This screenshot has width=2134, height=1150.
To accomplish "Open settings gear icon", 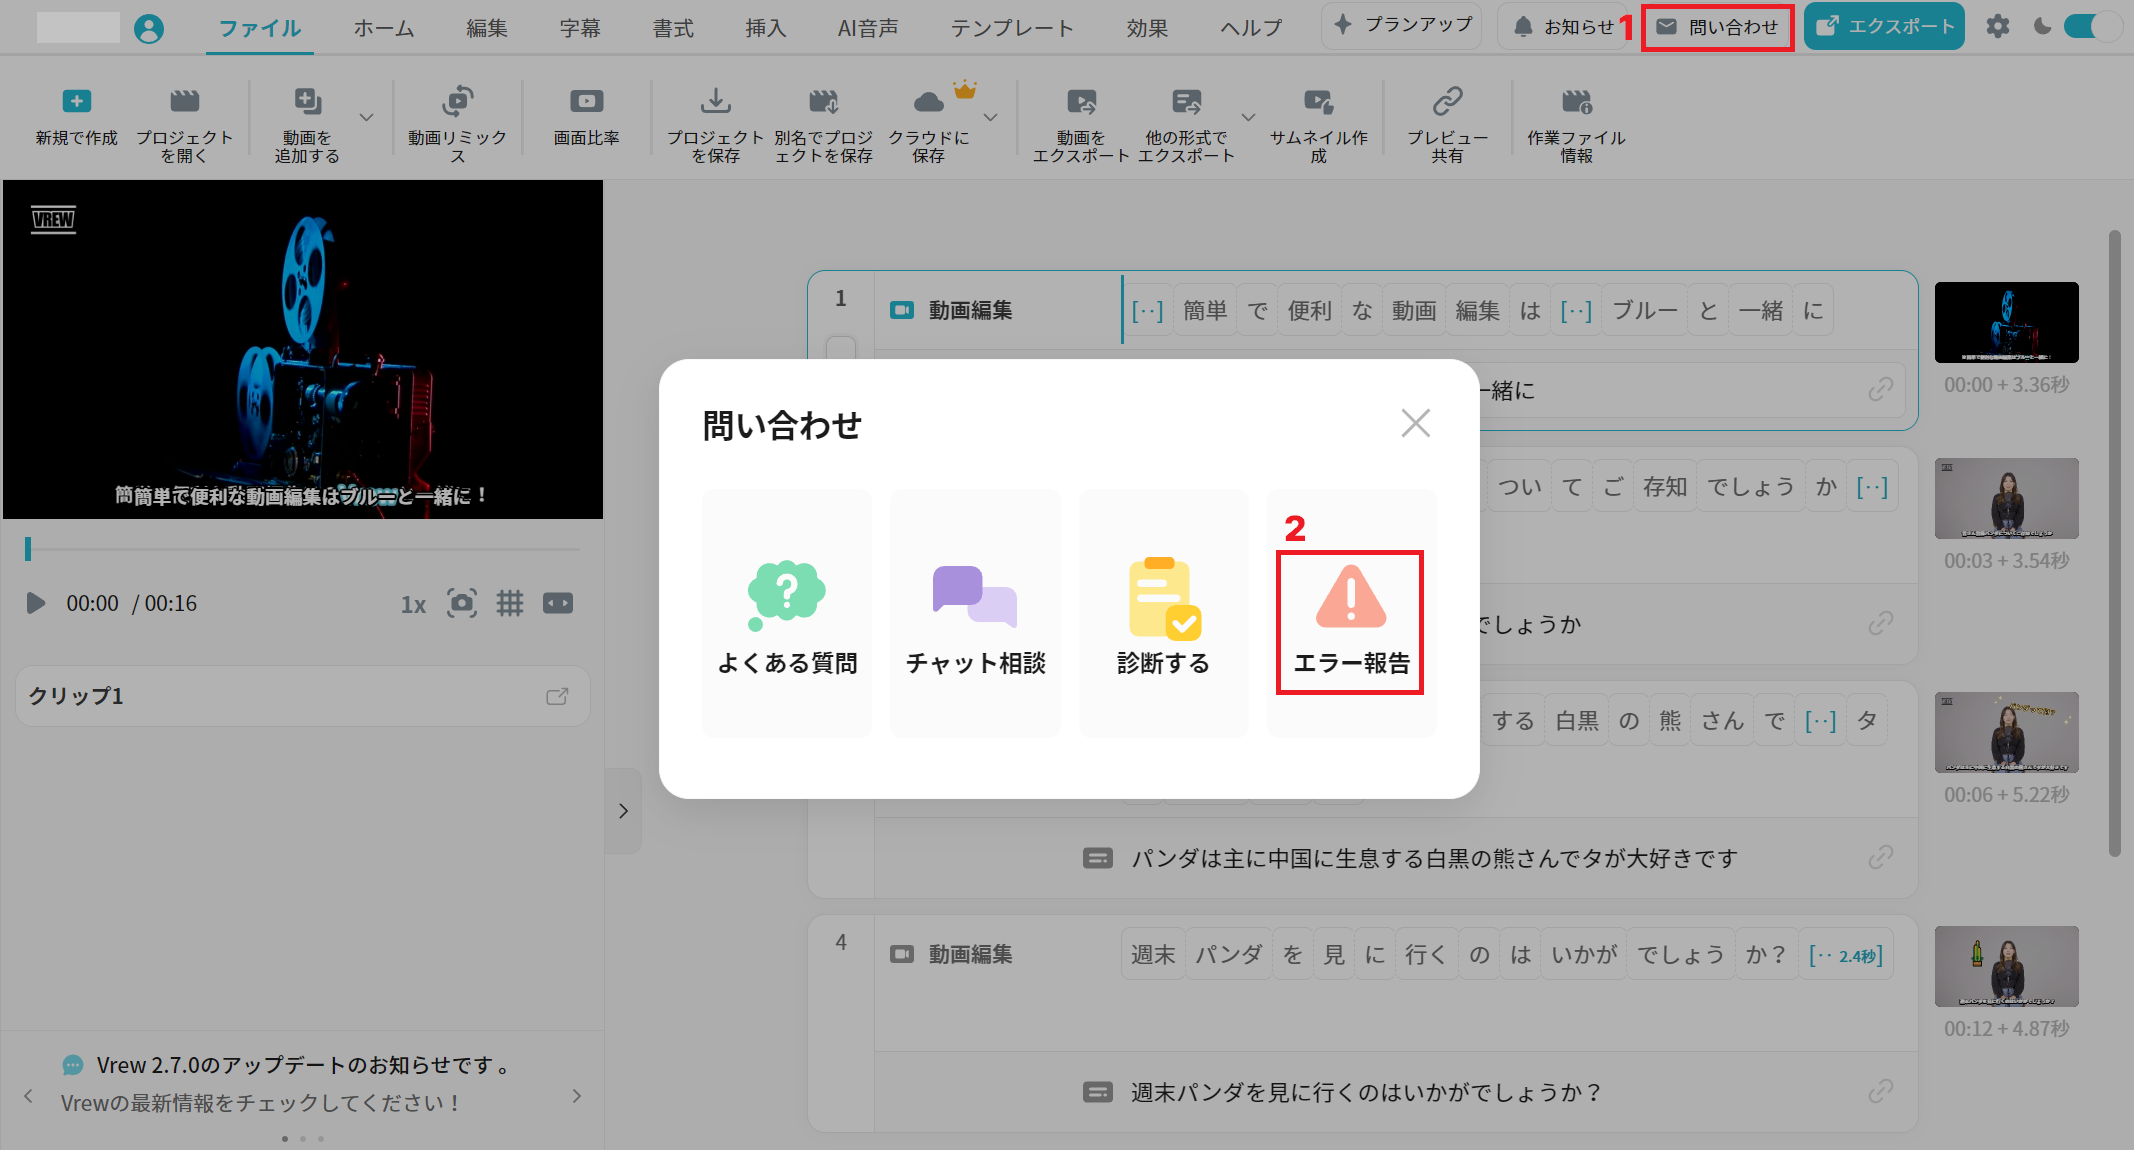I will point(1998,27).
